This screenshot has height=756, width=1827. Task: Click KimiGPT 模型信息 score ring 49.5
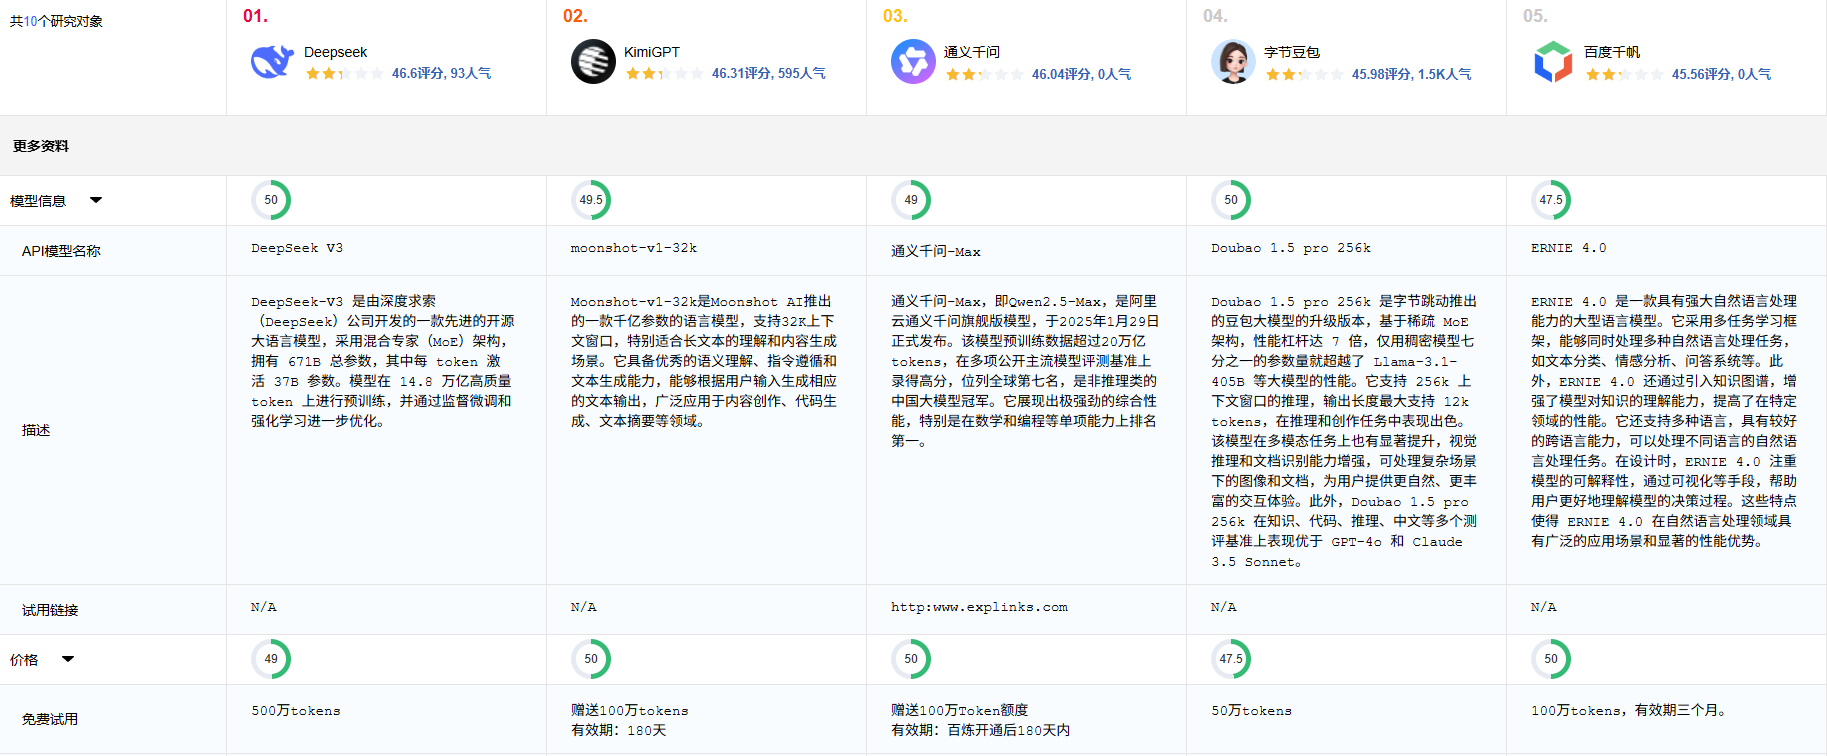pos(591,200)
